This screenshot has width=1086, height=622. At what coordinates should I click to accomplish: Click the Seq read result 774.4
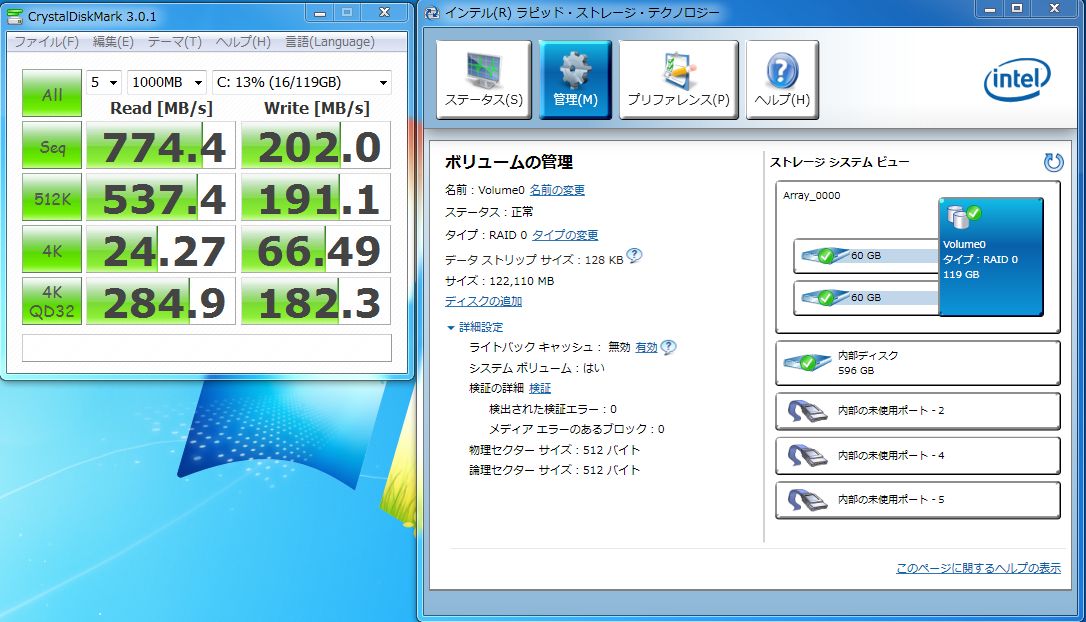click(161, 145)
